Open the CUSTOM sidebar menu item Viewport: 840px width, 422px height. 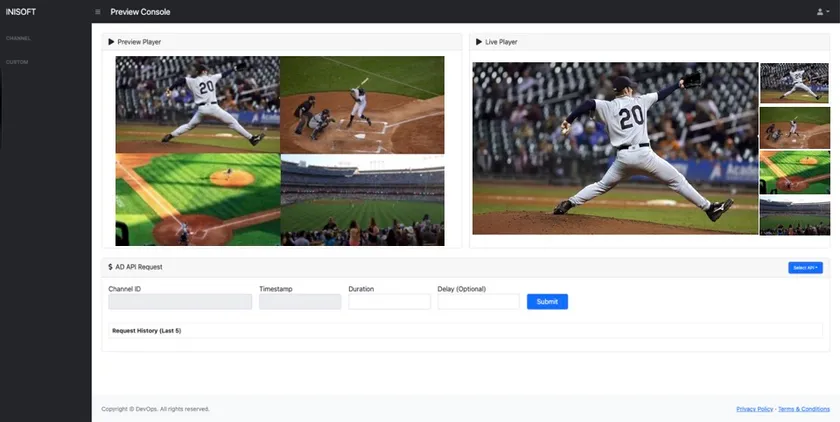(17, 62)
